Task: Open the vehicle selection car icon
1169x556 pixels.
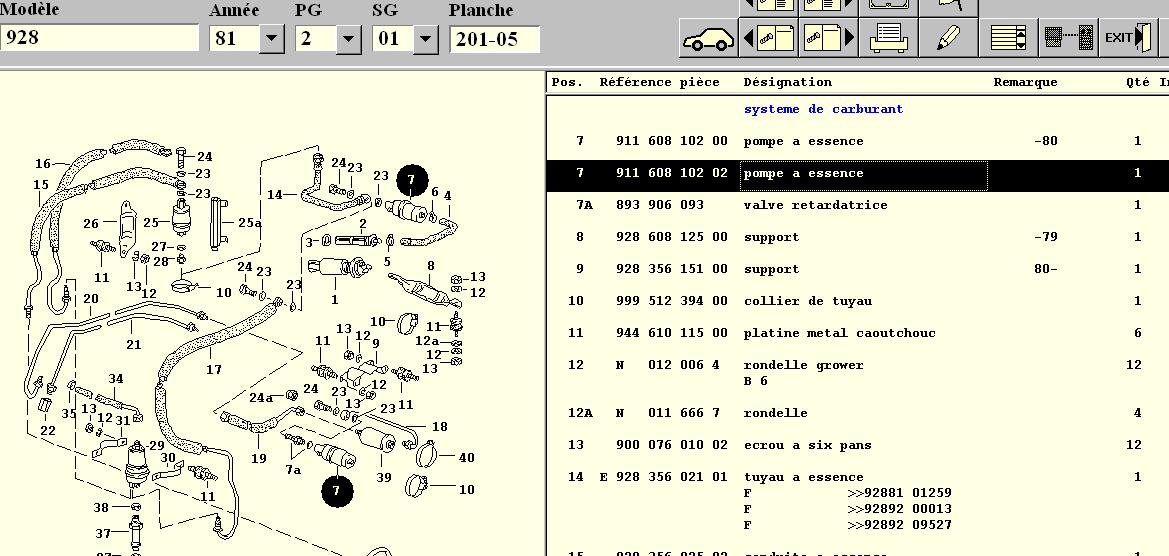Action: (x=708, y=37)
